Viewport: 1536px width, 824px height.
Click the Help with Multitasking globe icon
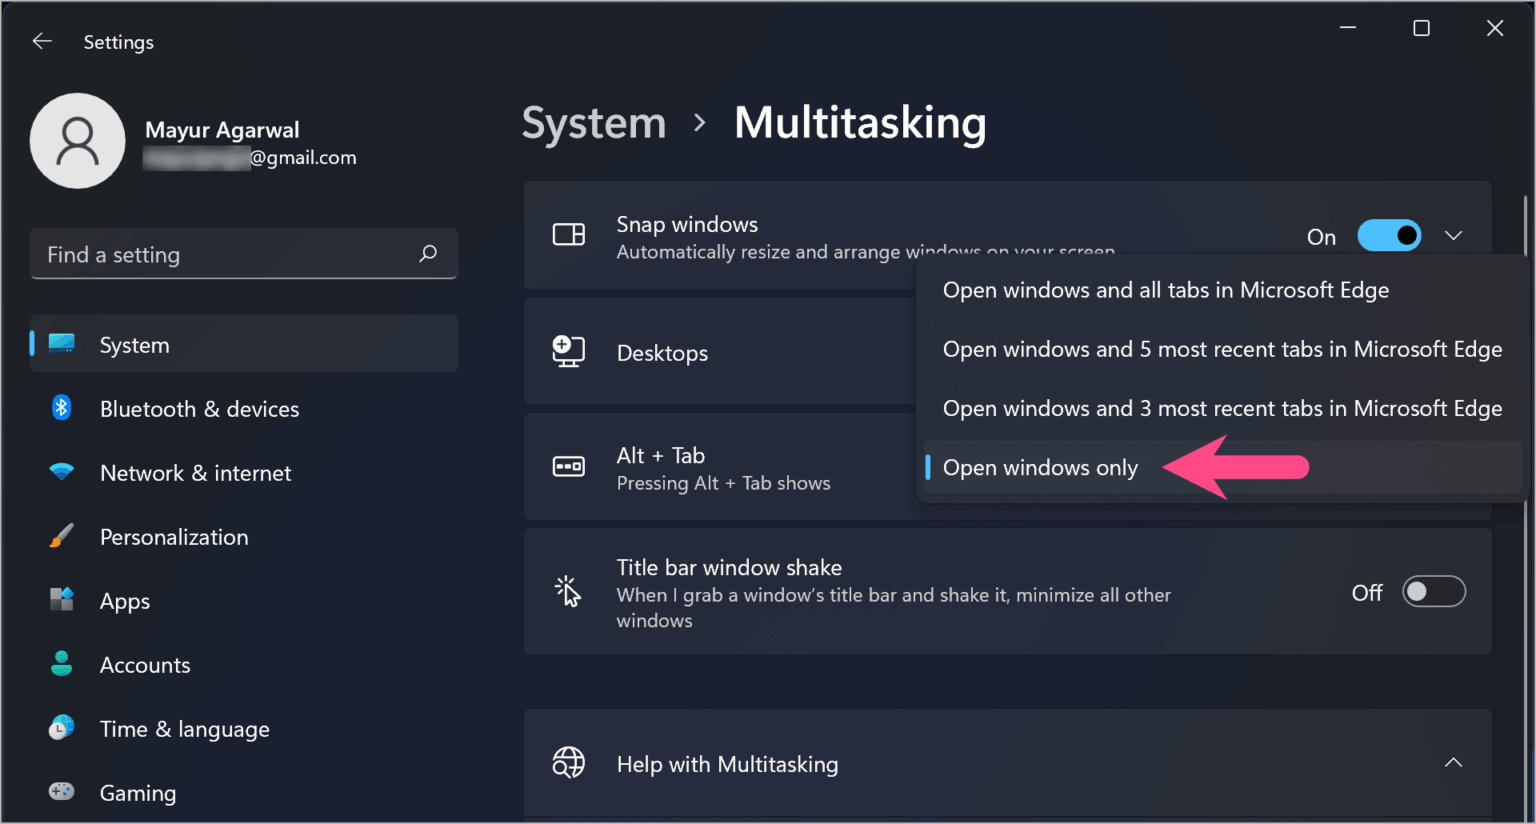tap(568, 763)
